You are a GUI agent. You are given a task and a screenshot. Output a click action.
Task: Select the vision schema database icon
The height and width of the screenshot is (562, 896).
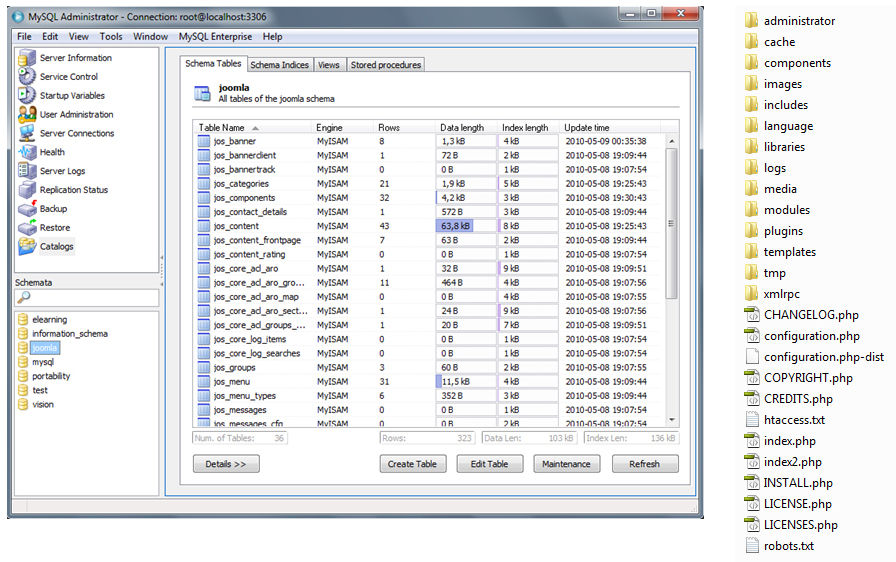click(x=23, y=404)
